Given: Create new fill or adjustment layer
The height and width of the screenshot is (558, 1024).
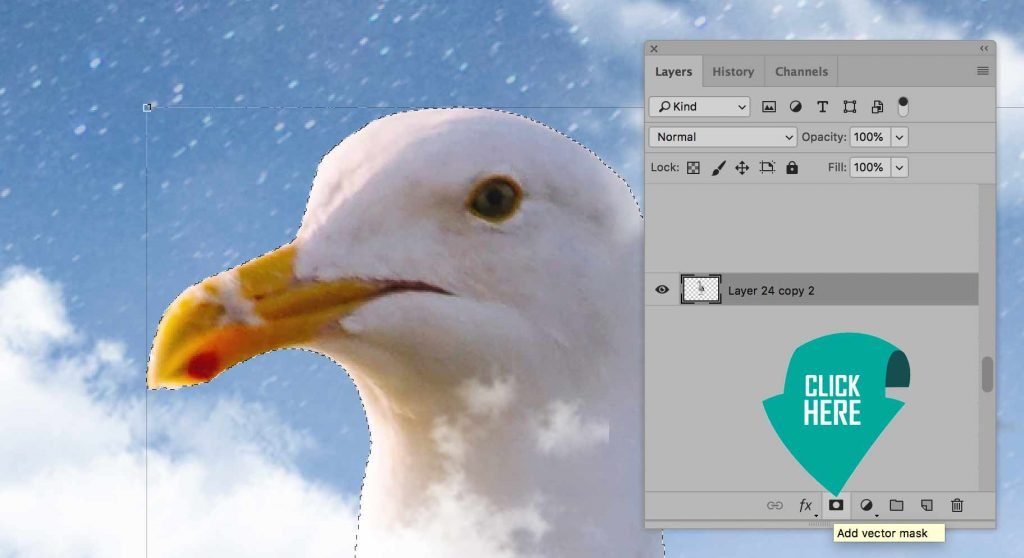Looking at the screenshot, I should (x=866, y=505).
